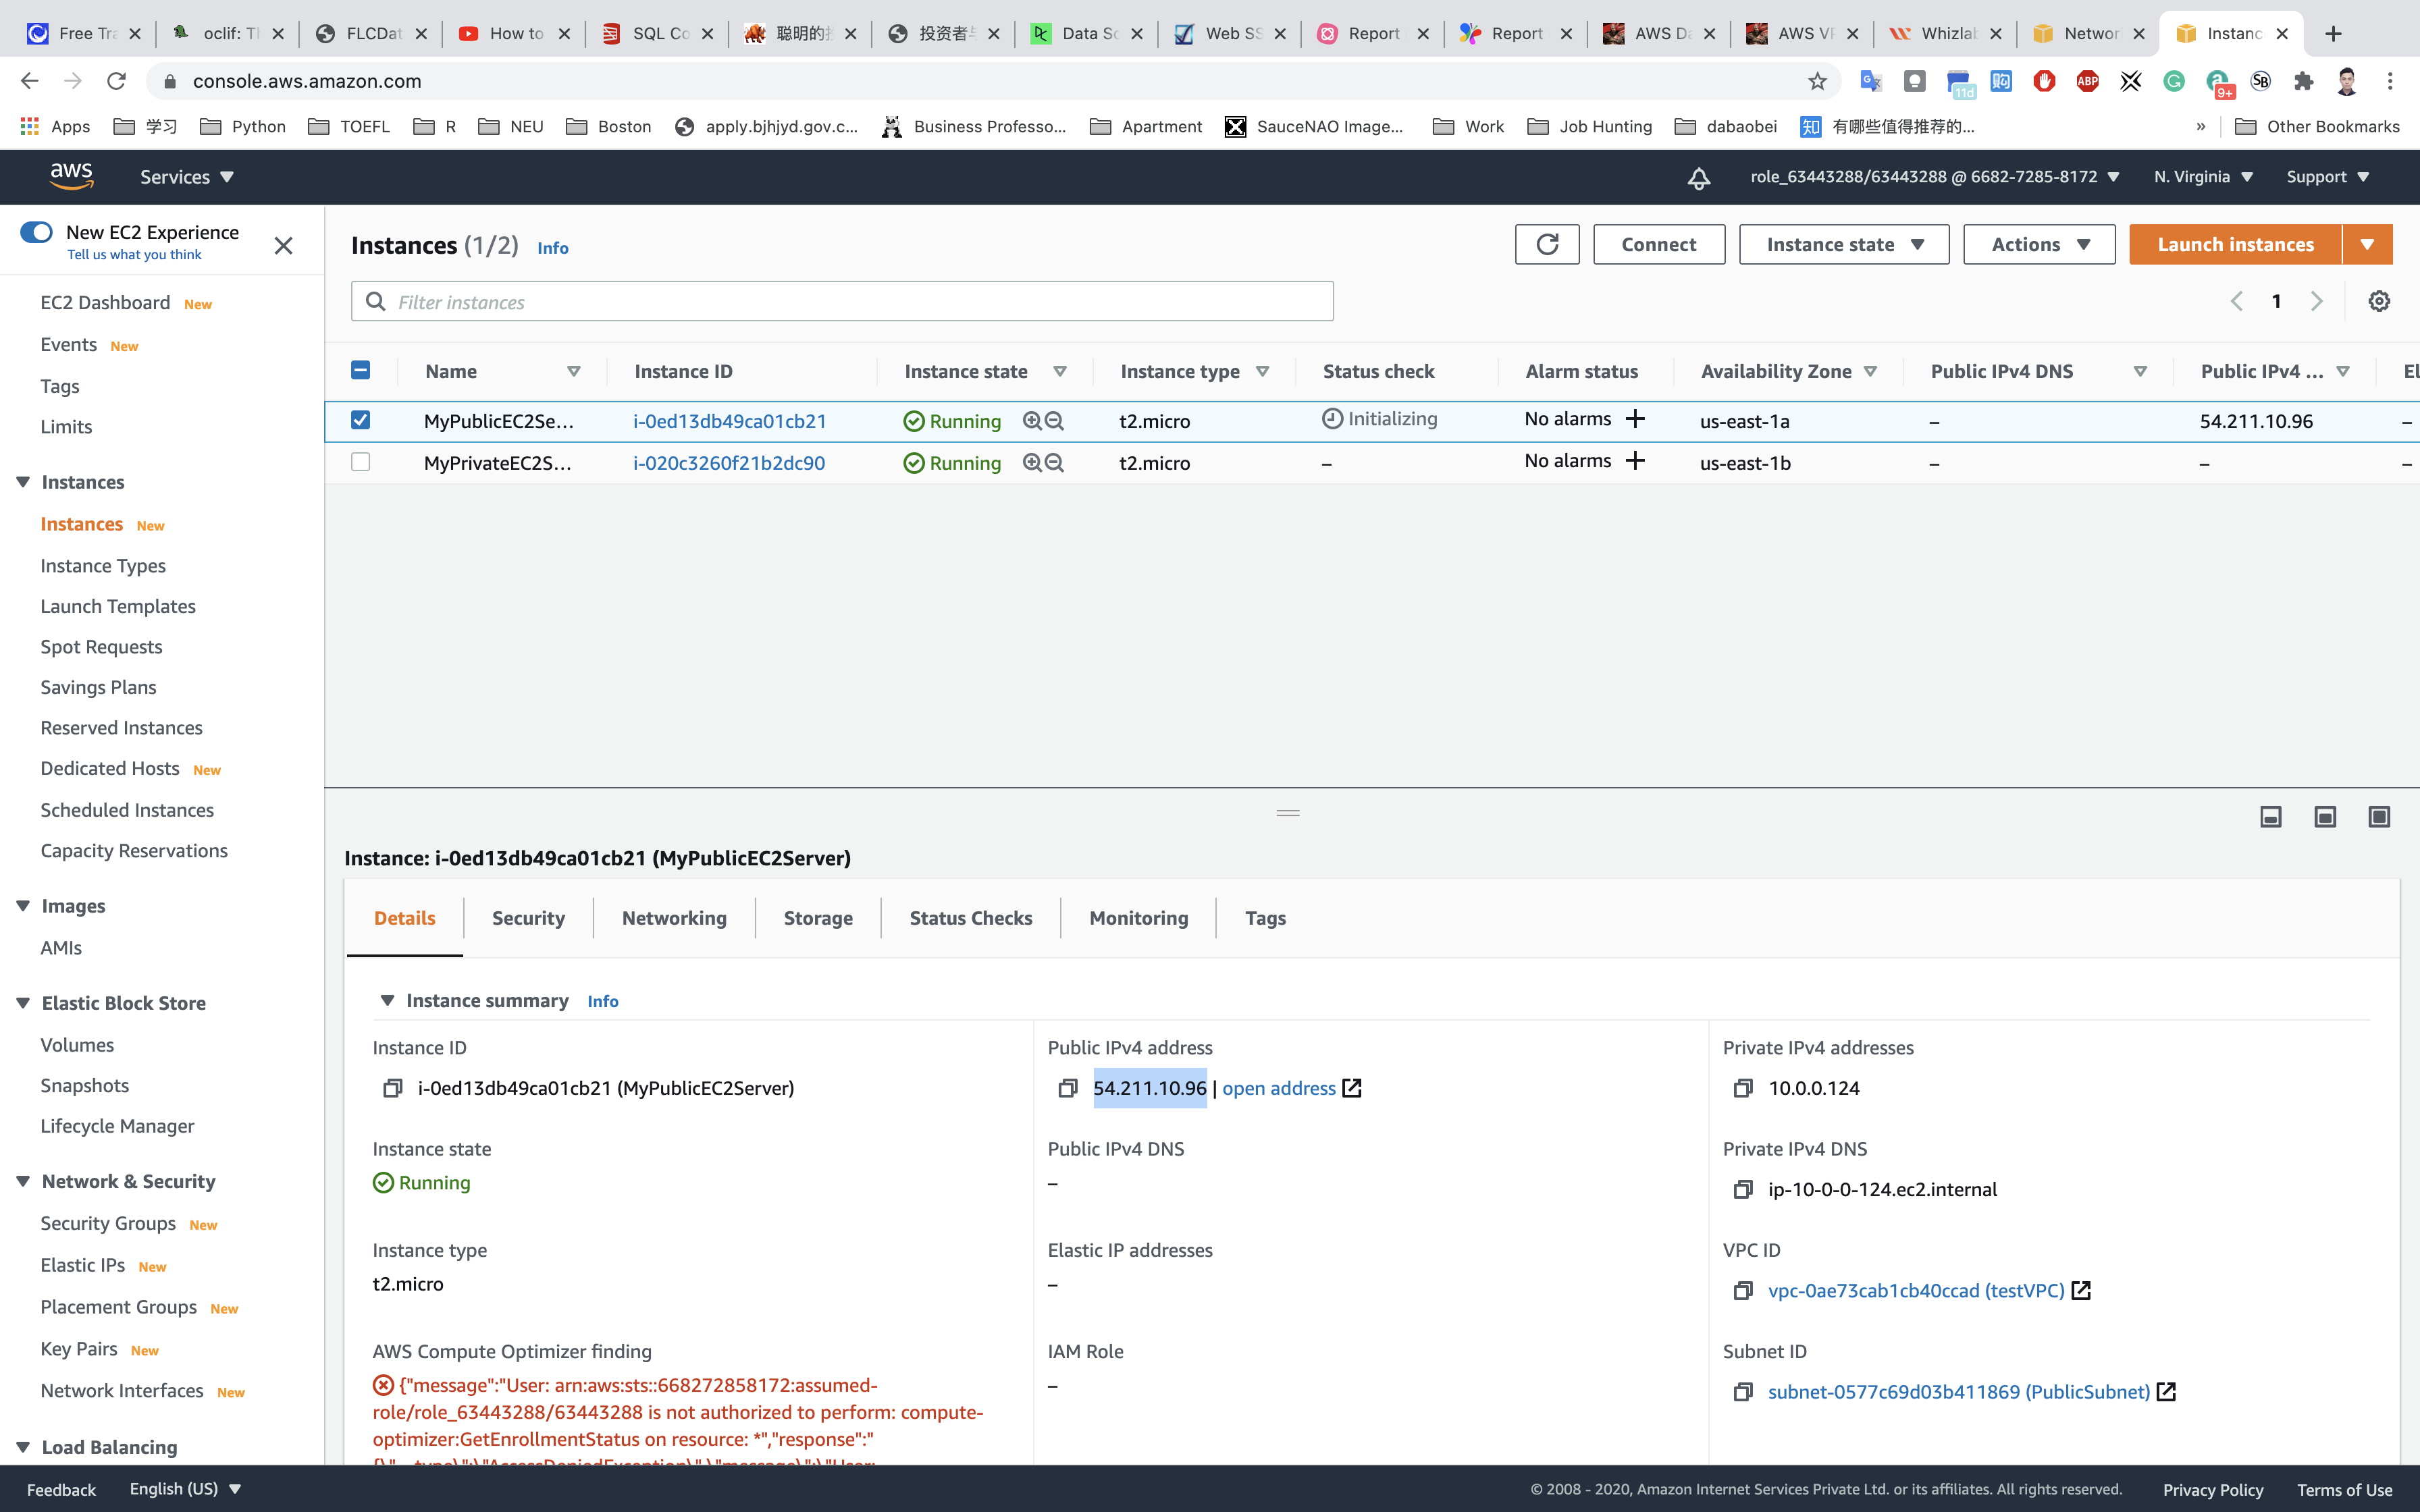Click the AWS notifications bell icon
2420x1512 pixels.
pyautogui.click(x=1698, y=178)
